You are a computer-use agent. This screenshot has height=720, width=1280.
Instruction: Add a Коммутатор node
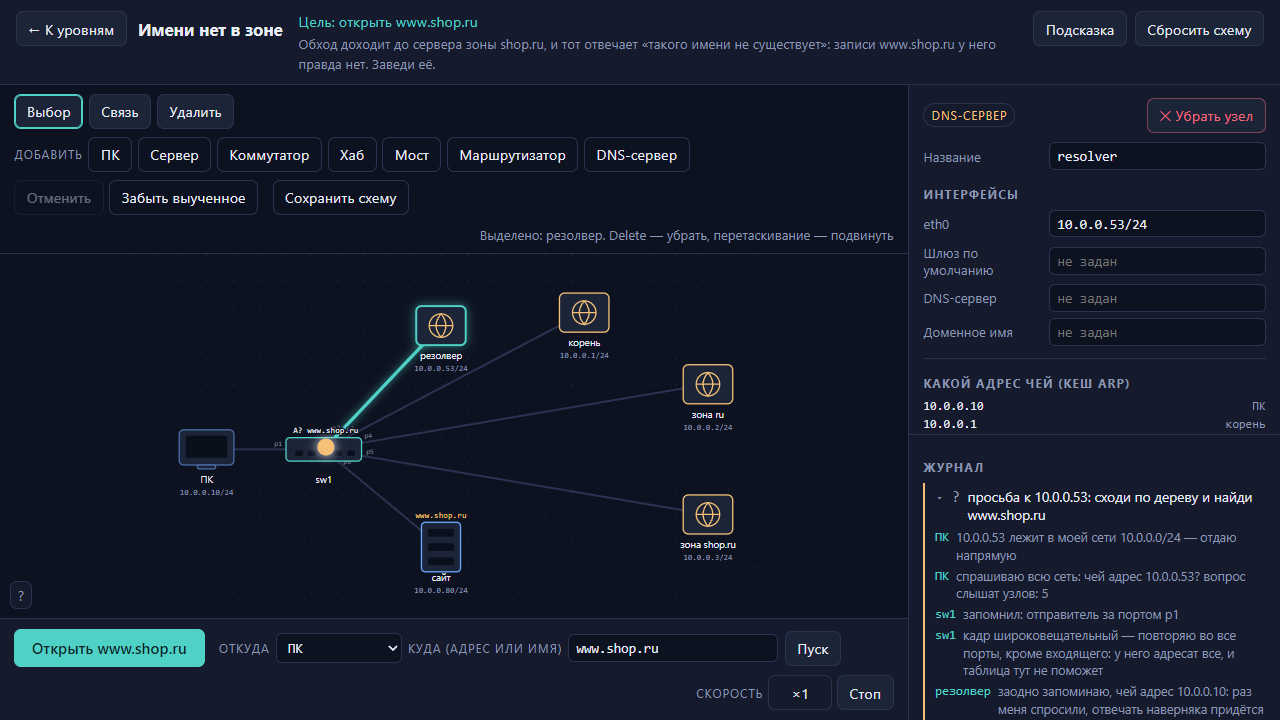tap(270, 155)
